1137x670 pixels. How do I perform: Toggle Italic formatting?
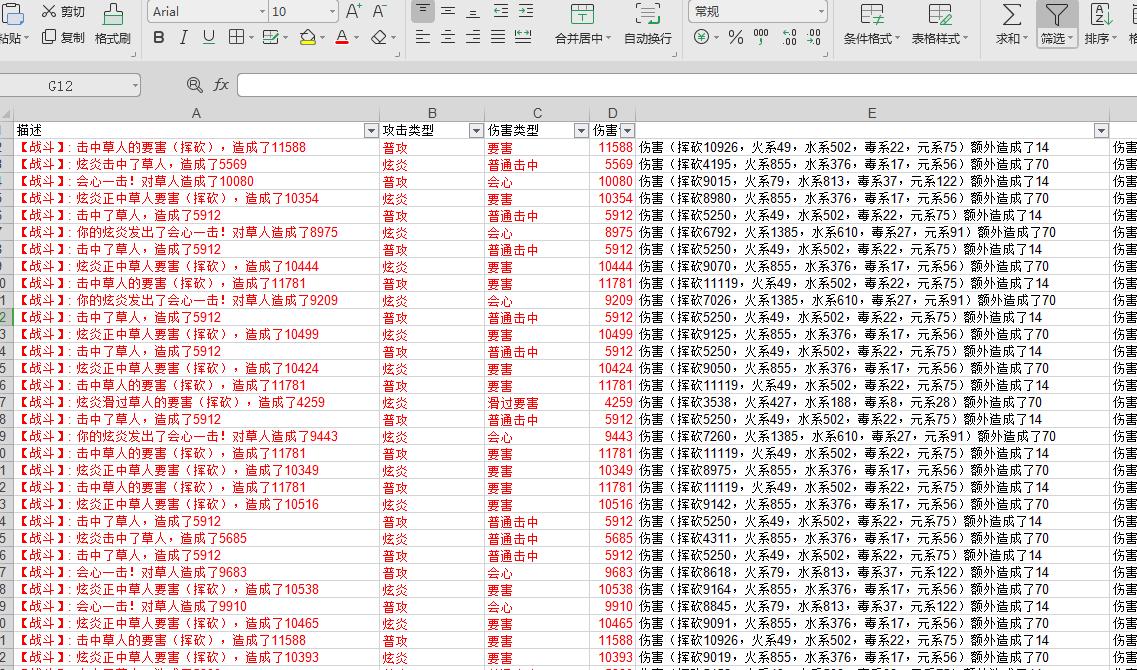(x=183, y=38)
